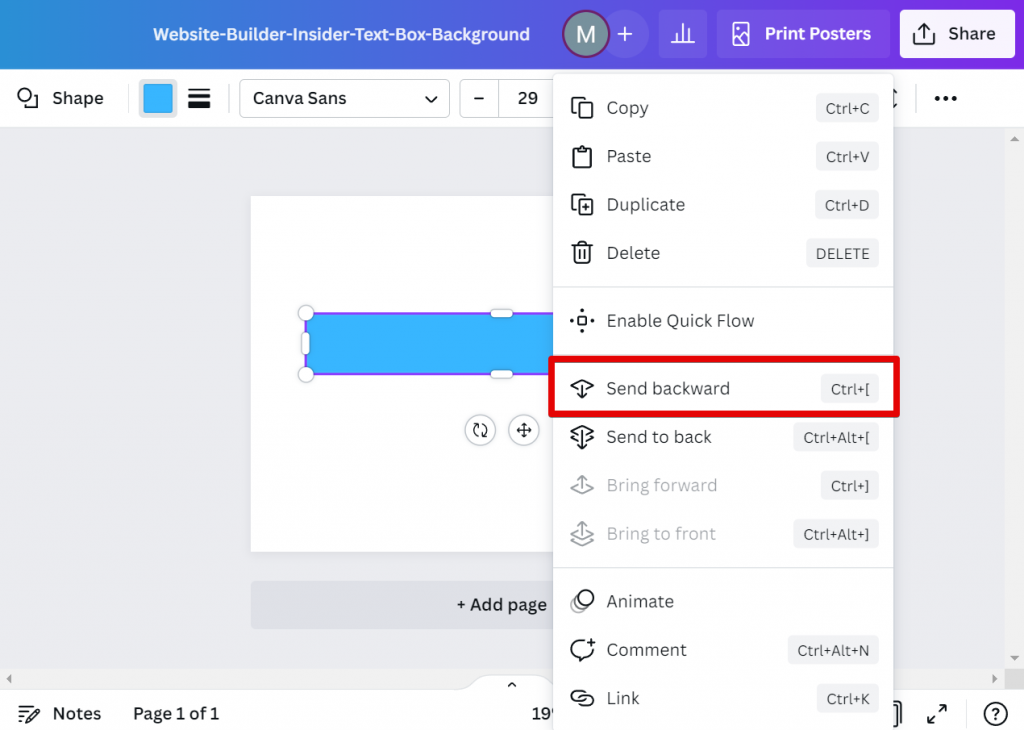Enter fullscreen with the expand arrows icon
The image size is (1024, 730).
pos(937,713)
